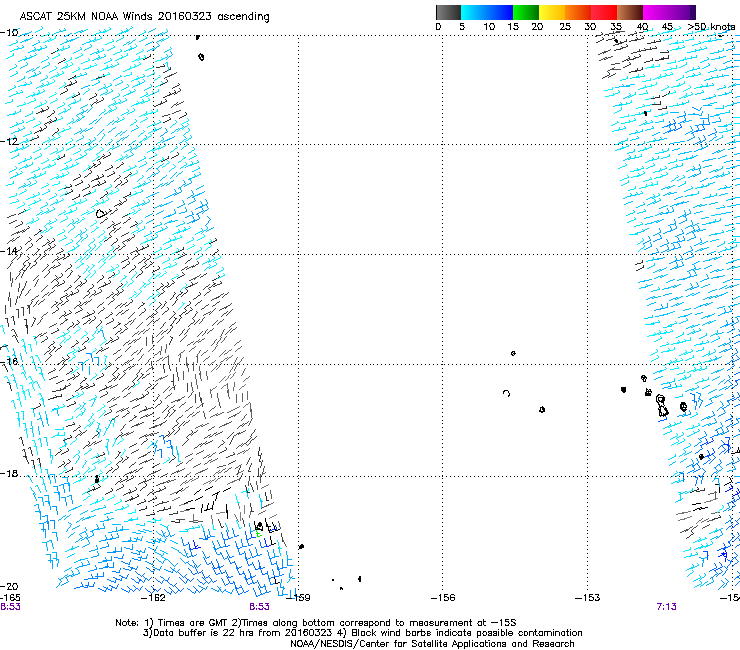Image resolution: width=740 pixels, height=650 pixels.
Task: Click the '-153' longitude axis label
Action: click(x=587, y=598)
